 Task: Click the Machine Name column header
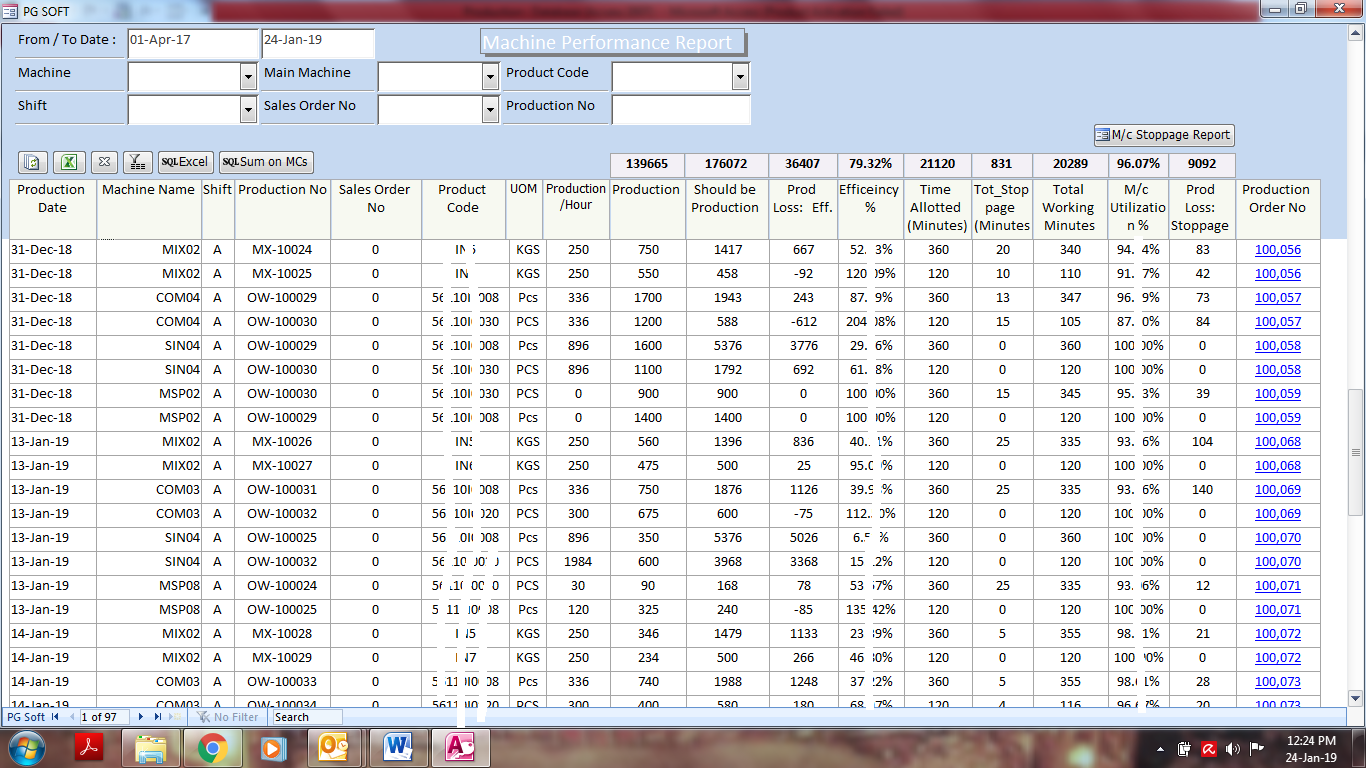(148, 209)
